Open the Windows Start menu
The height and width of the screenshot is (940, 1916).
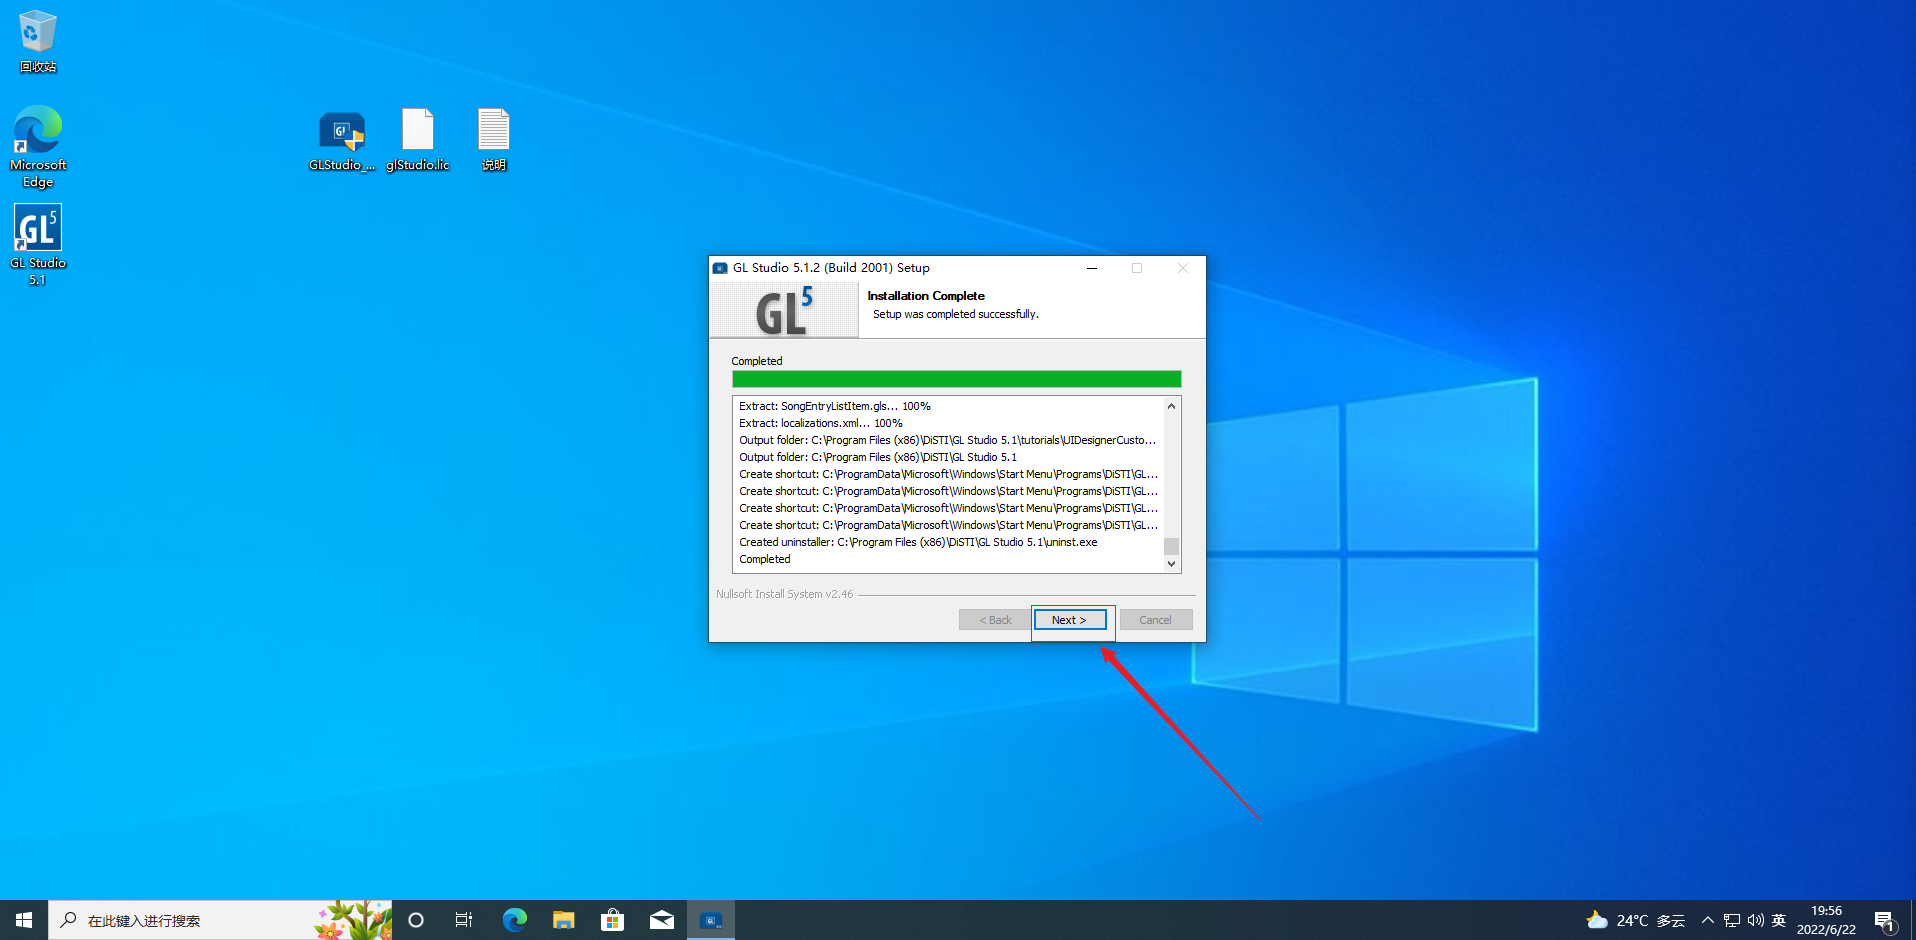24,920
